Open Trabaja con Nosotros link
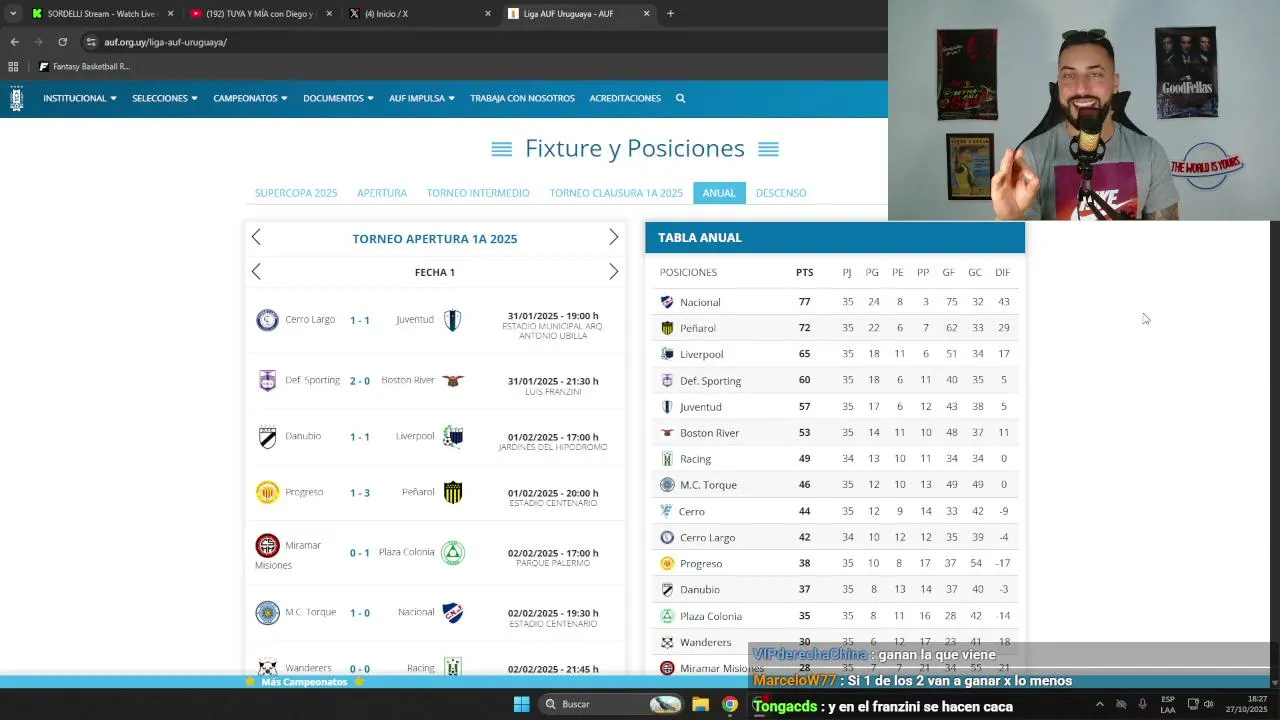Image resolution: width=1280 pixels, height=720 pixels. tap(522, 98)
